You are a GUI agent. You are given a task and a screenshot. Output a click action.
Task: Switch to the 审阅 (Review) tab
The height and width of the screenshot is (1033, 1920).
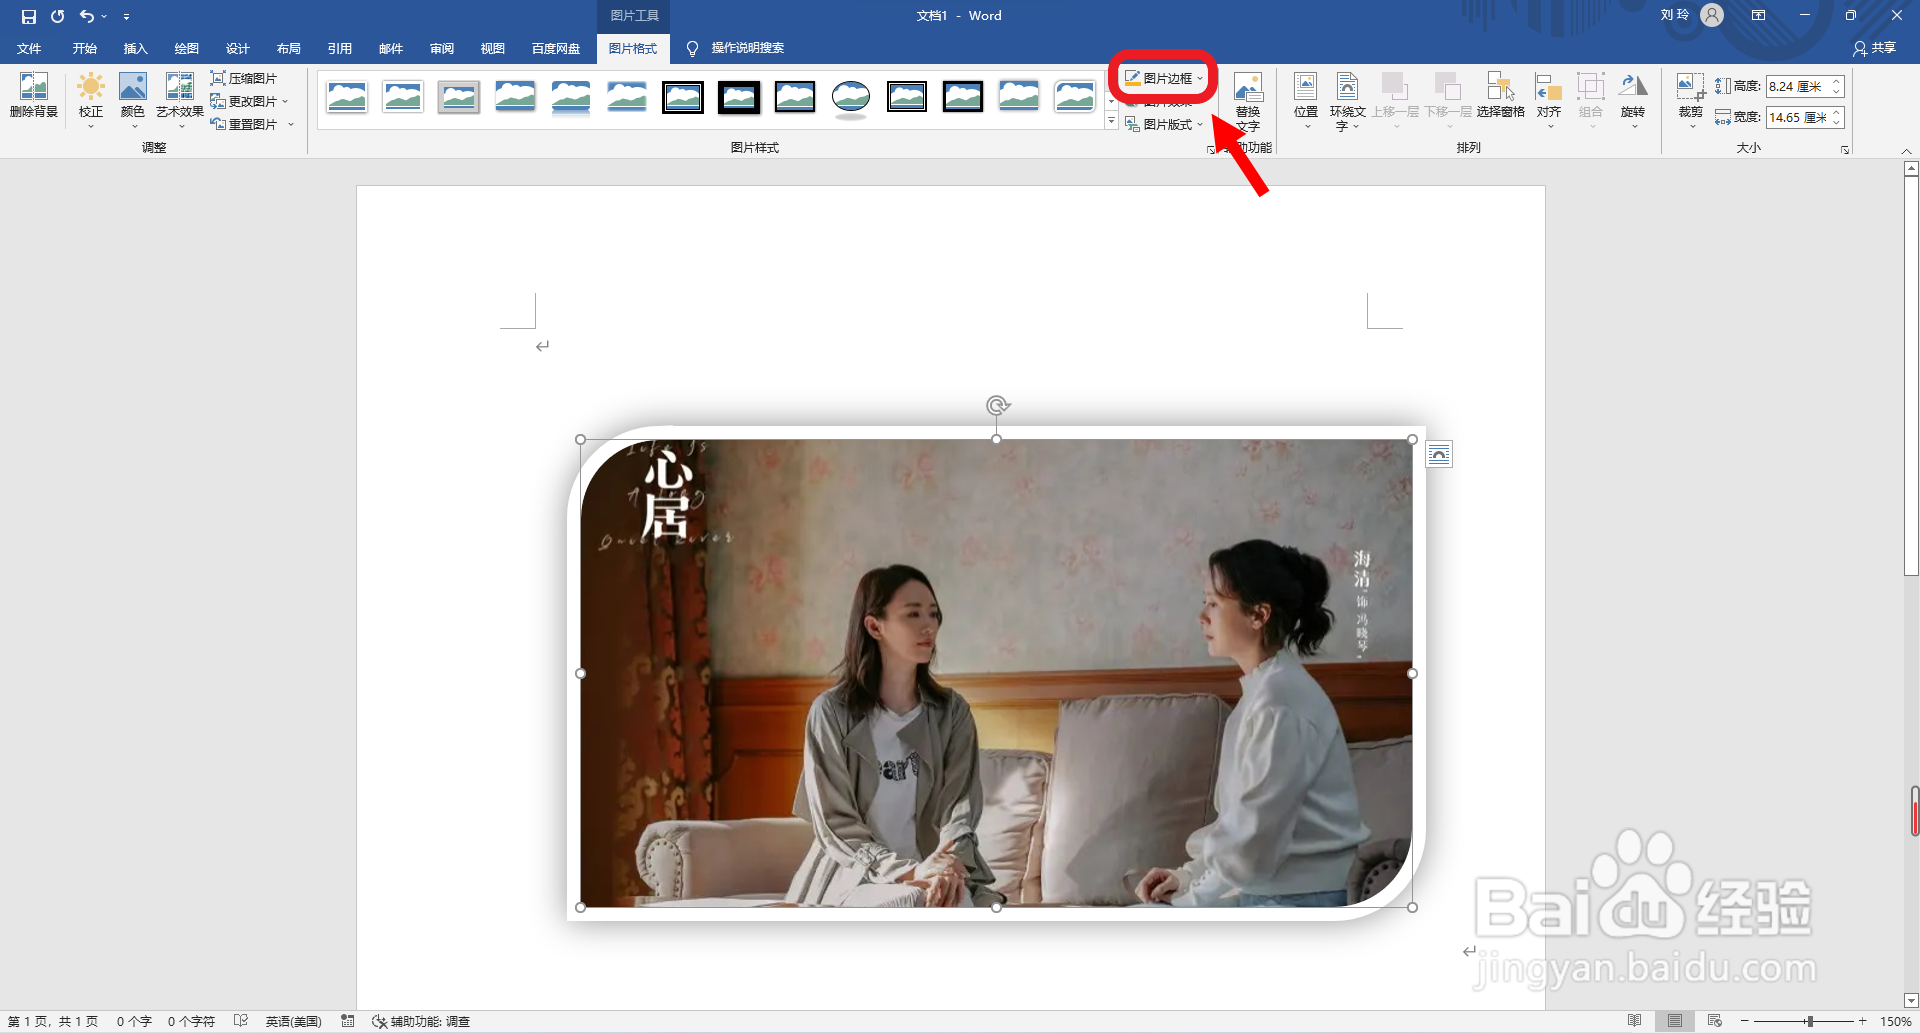pyautogui.click(x=441, y=48)
